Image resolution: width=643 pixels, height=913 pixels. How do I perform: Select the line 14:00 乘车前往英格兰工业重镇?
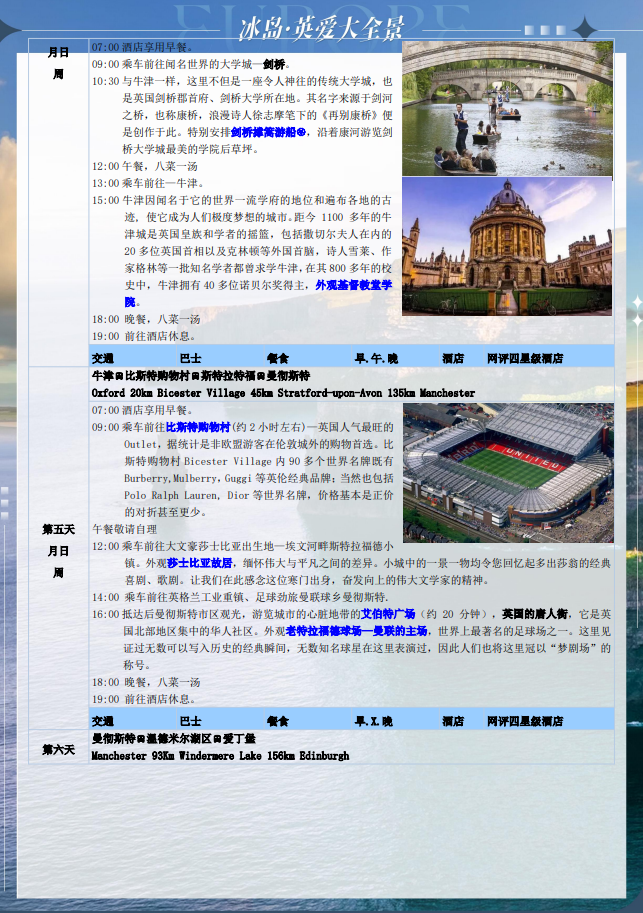[240, 597]
